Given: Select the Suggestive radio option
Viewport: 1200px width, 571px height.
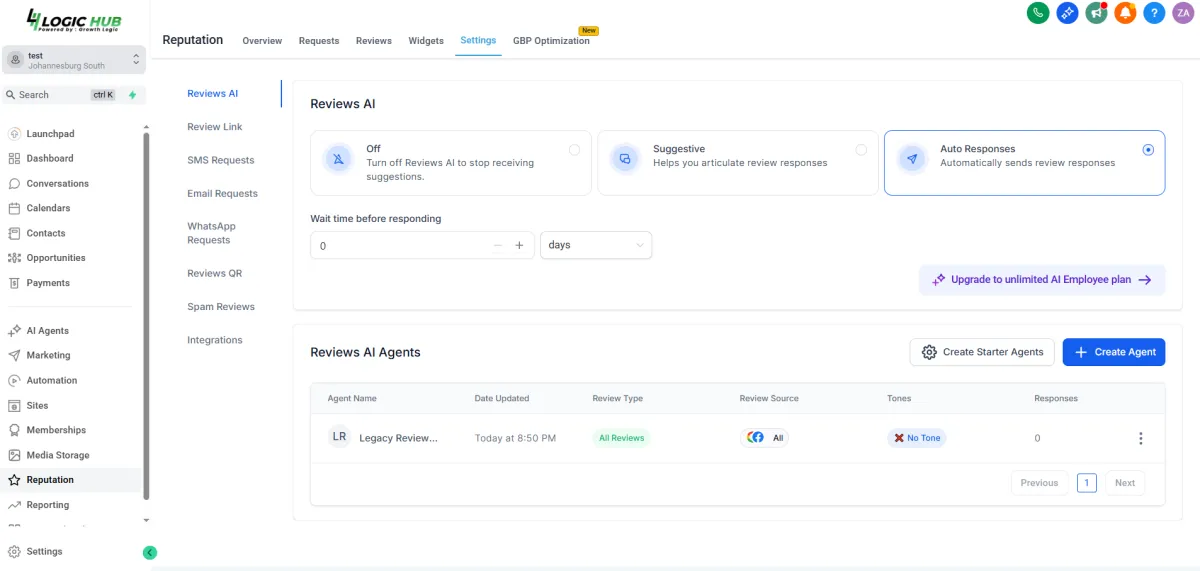Looking at the screenshot, I should [x=861, y=150].
